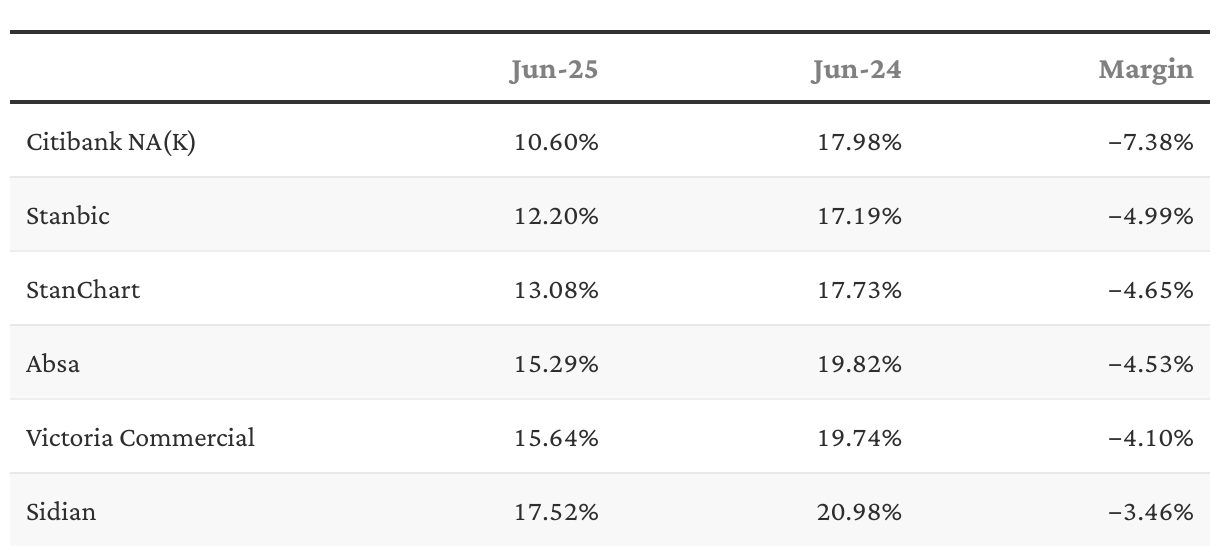
Task: Click Citibank's margin value −7.38%
Action: point(1151,142)
